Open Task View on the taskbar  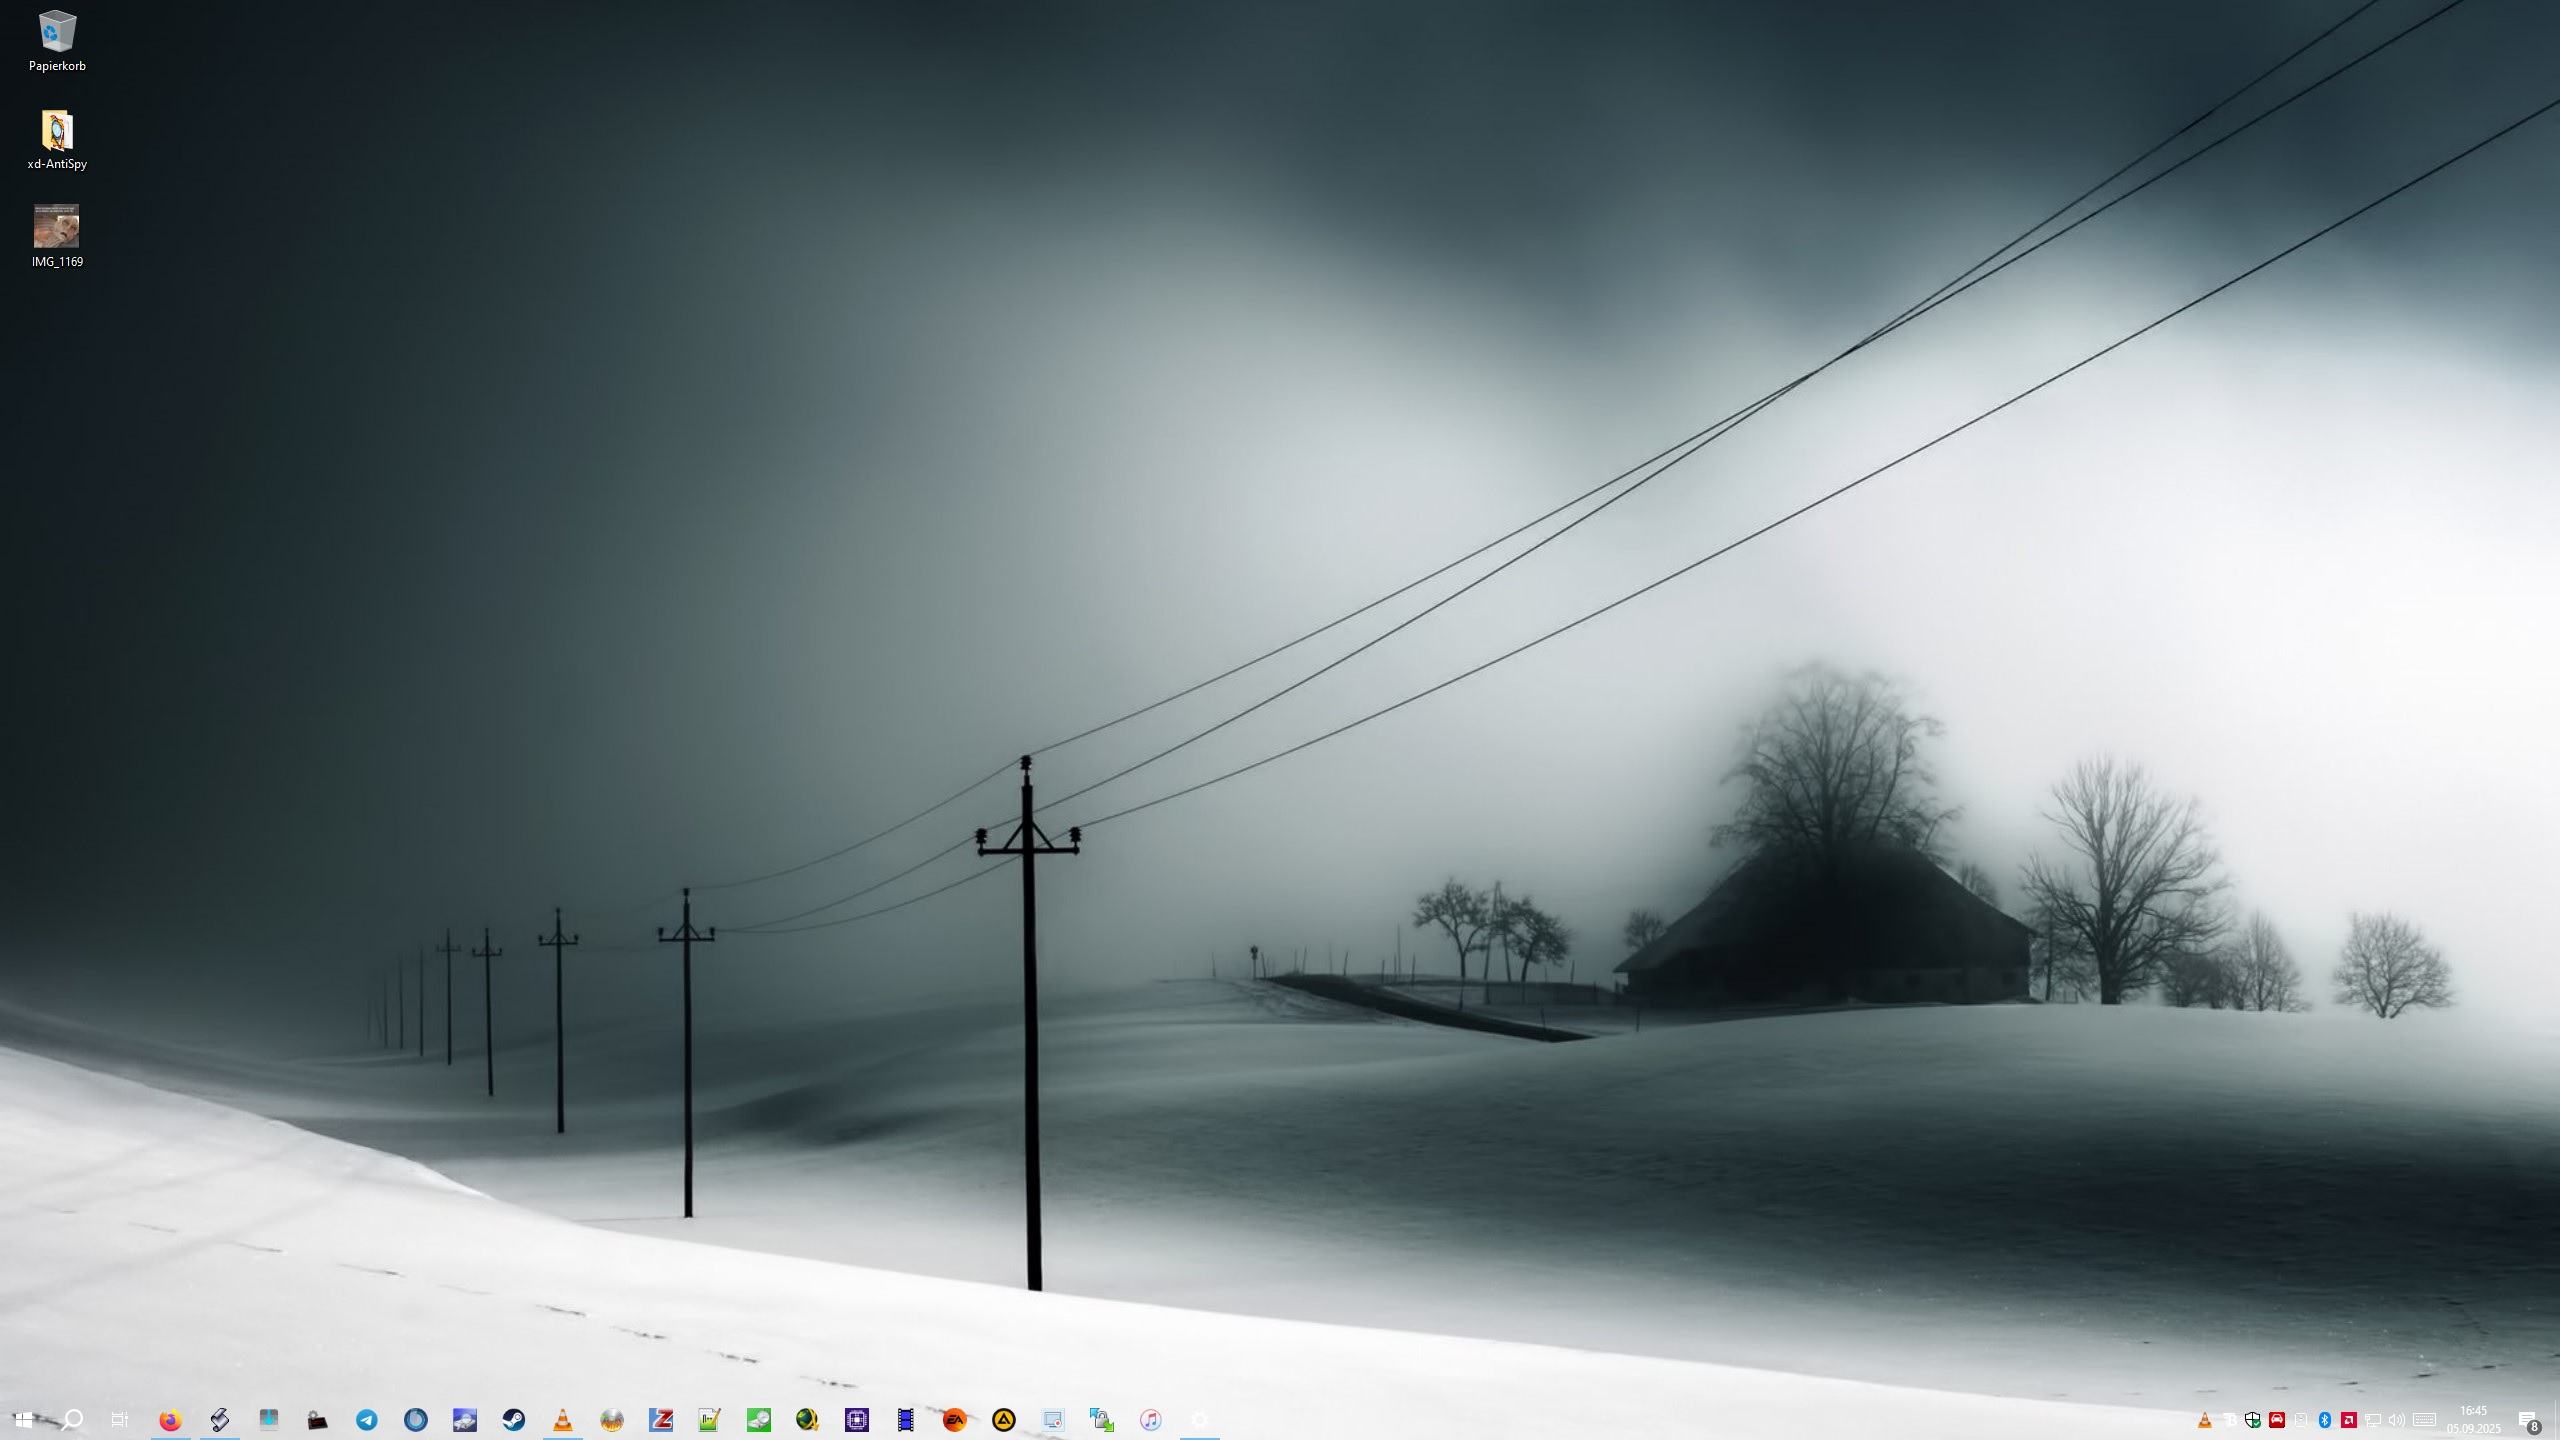(x=120, y=1419)
